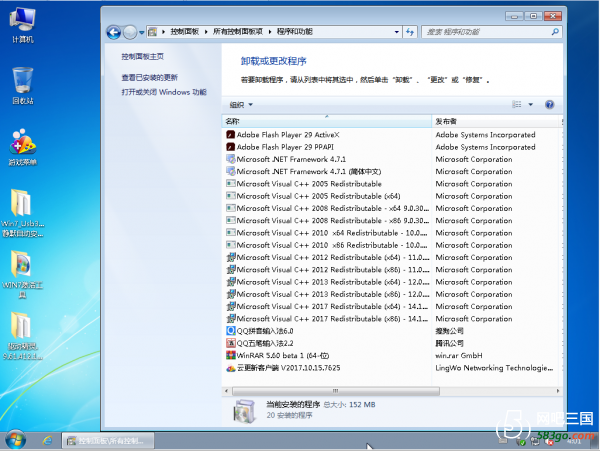
Task: Select Visual C++ 2005 Redistributable (x64) icon
Action: (230, 196)
